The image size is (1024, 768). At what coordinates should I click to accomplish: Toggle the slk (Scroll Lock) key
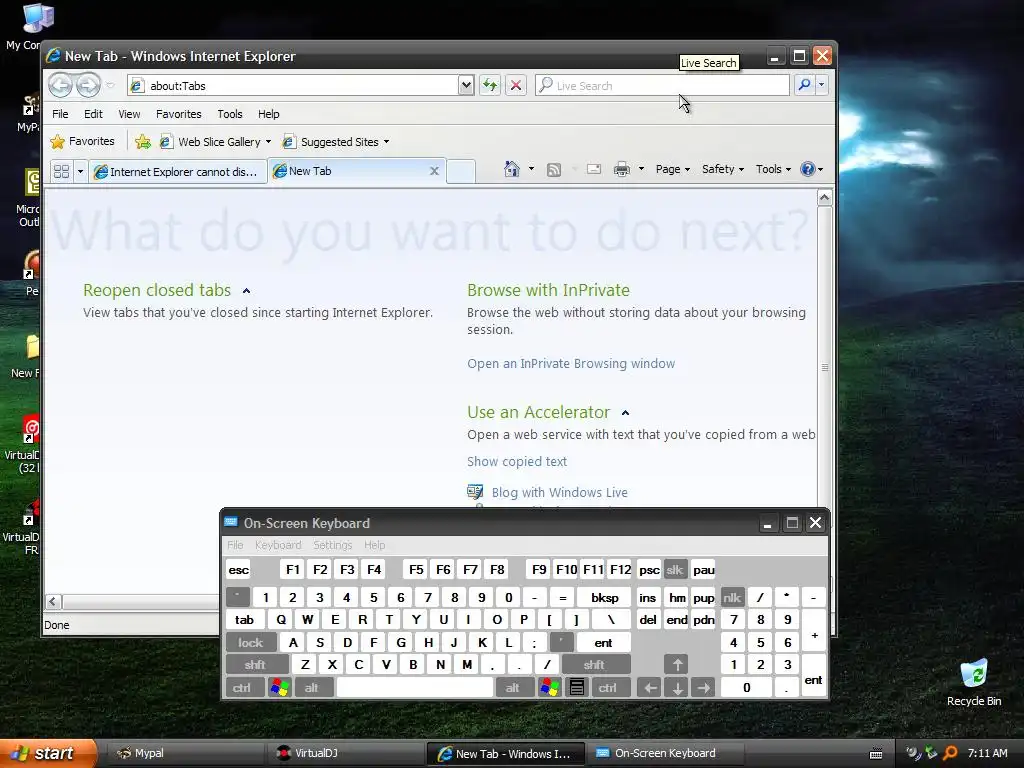point(675,570)
